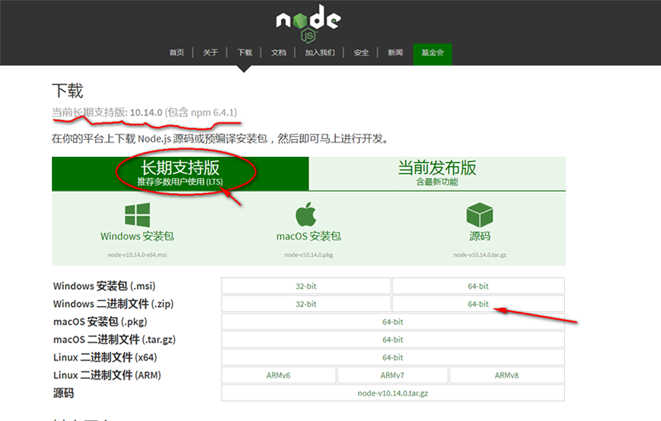The height and width of the screenshot is (421, 661).
Task: Click the green source code cube icon
Action: (480, 215)
